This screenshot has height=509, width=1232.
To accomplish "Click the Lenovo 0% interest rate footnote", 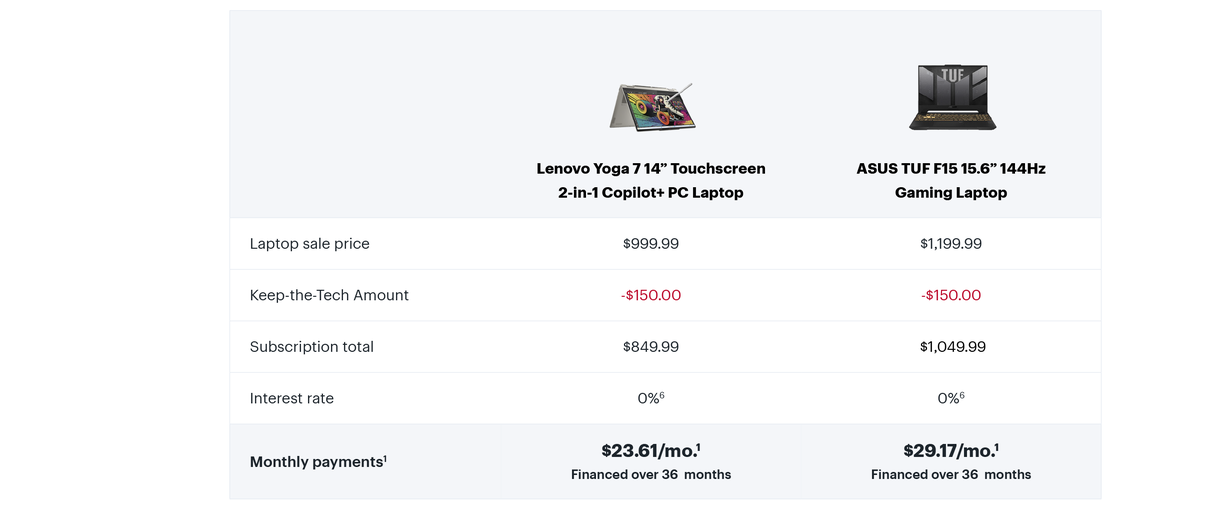I will click(662, 395).
